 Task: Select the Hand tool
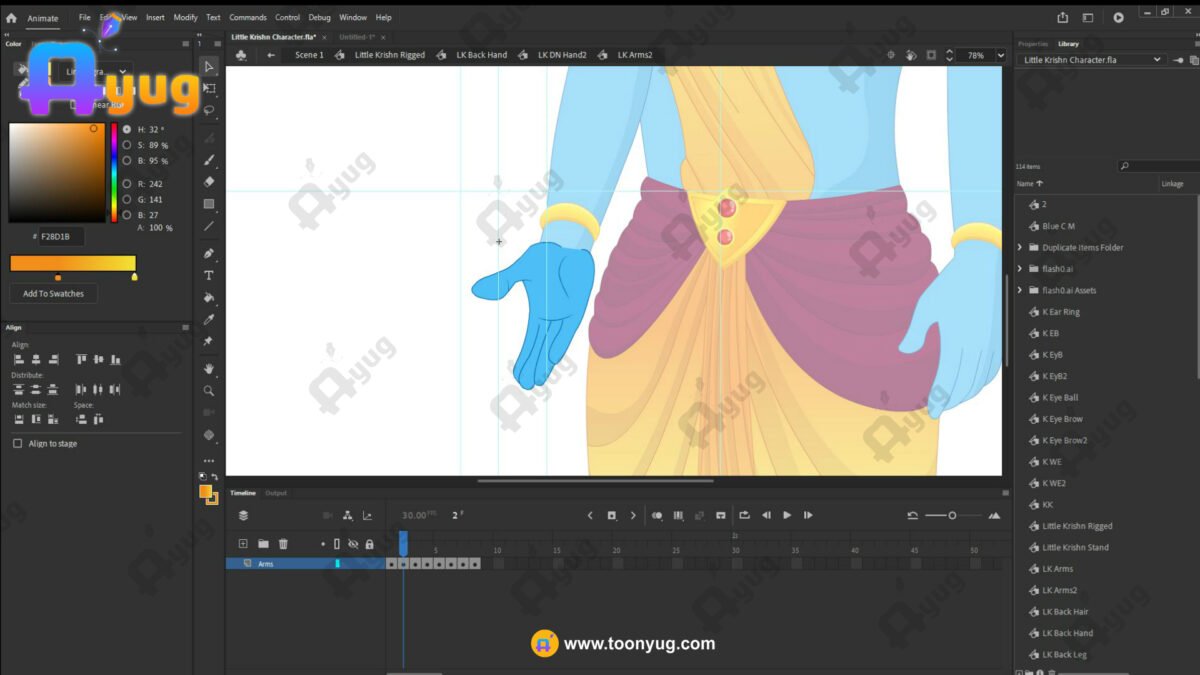(x=209, y=369)
